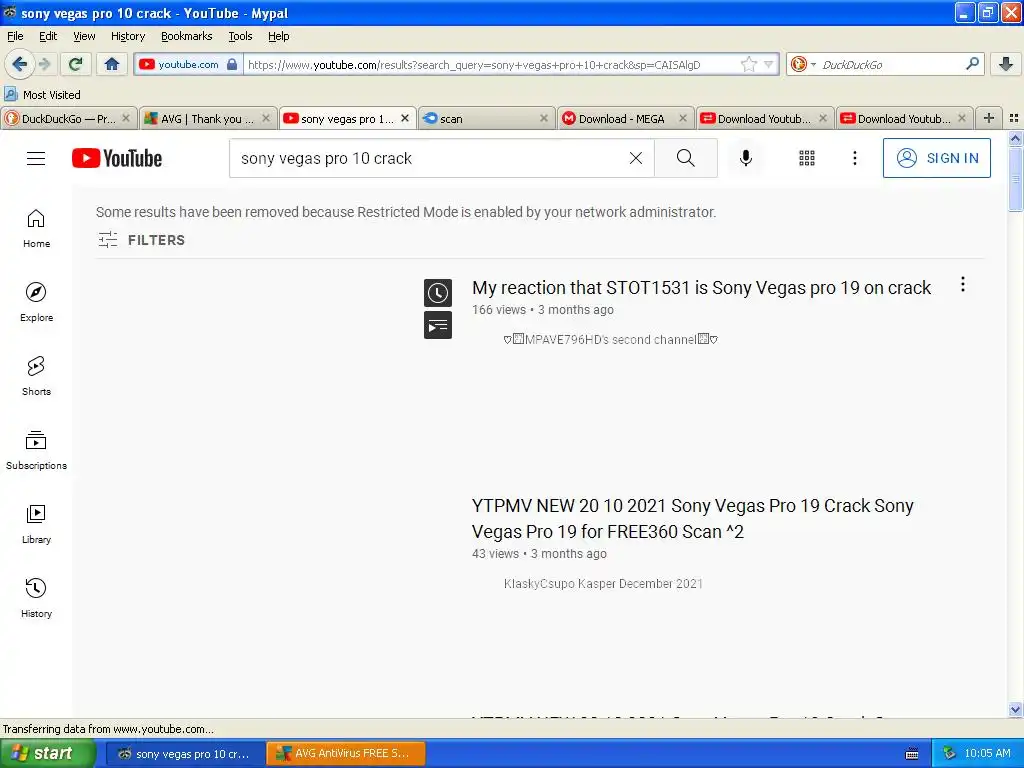Open History in YouTube sidebar
This screenshot has width=1024, height=768.
pos(36,598)
